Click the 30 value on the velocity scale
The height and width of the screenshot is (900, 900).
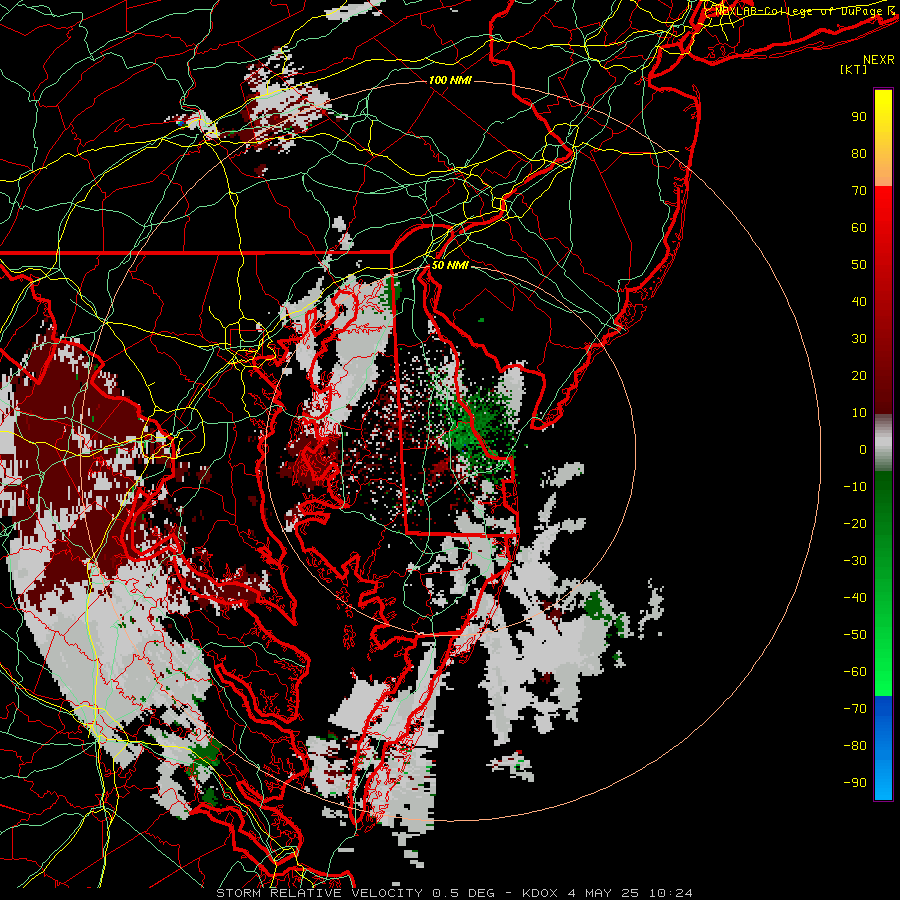pyautogui.click(x=859, y=339)
